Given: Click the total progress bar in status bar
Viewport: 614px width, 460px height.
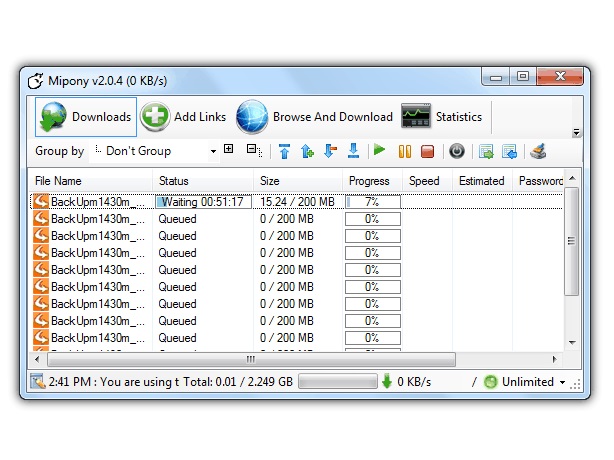Looking at the screenshot, I should coord(338,382).
